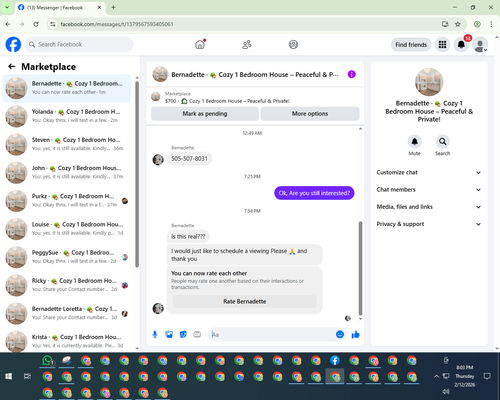
Task: Open the Krista conversation
Action: [x=67, y=341]
